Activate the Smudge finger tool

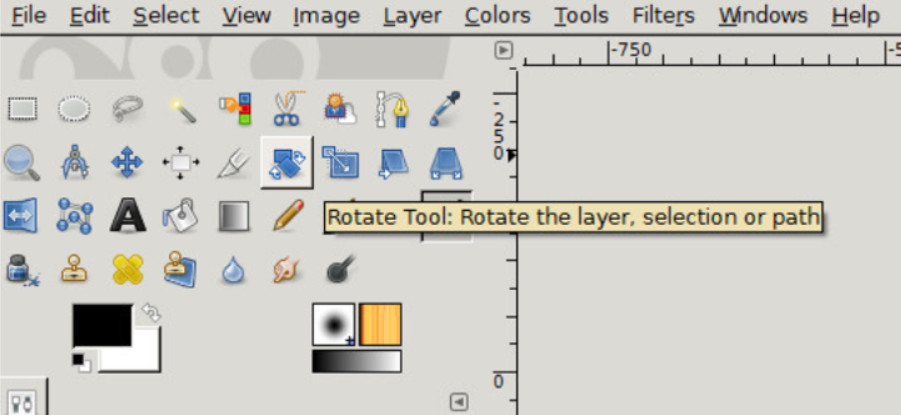coord(286,270)
